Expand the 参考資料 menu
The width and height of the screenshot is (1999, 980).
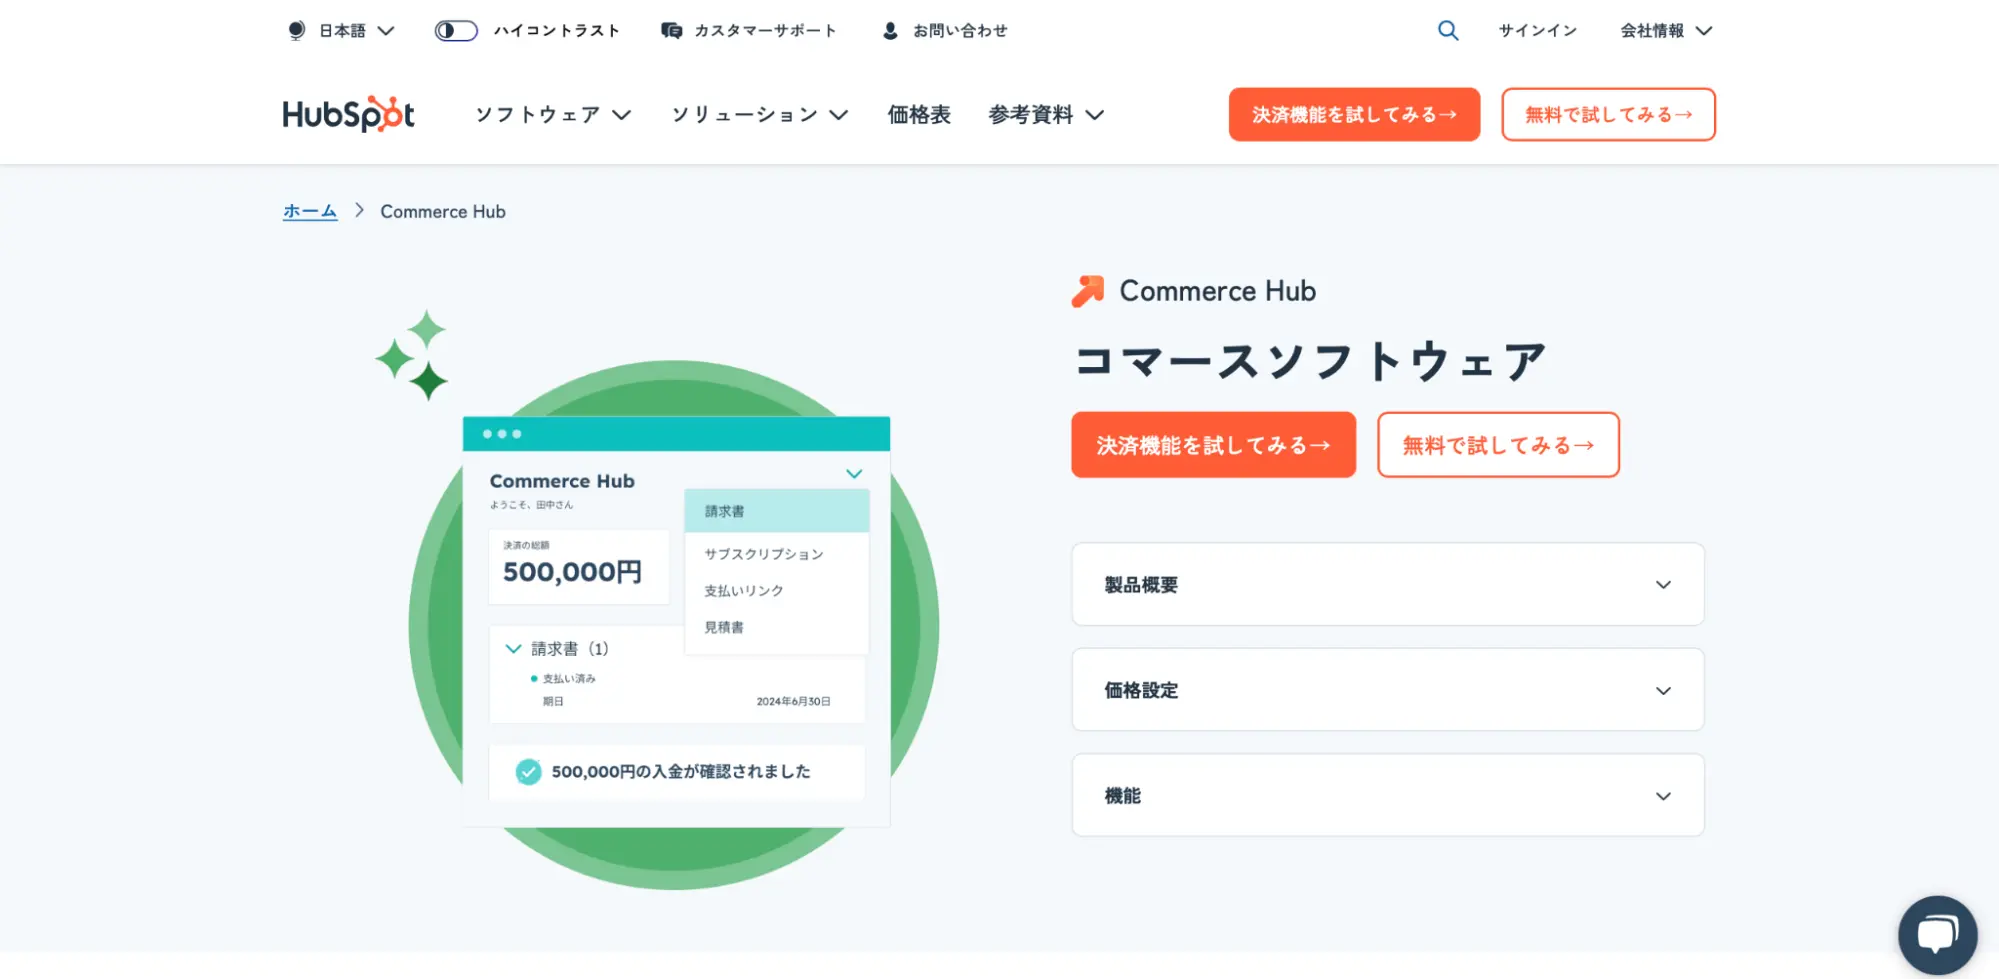click(1046, 114)
